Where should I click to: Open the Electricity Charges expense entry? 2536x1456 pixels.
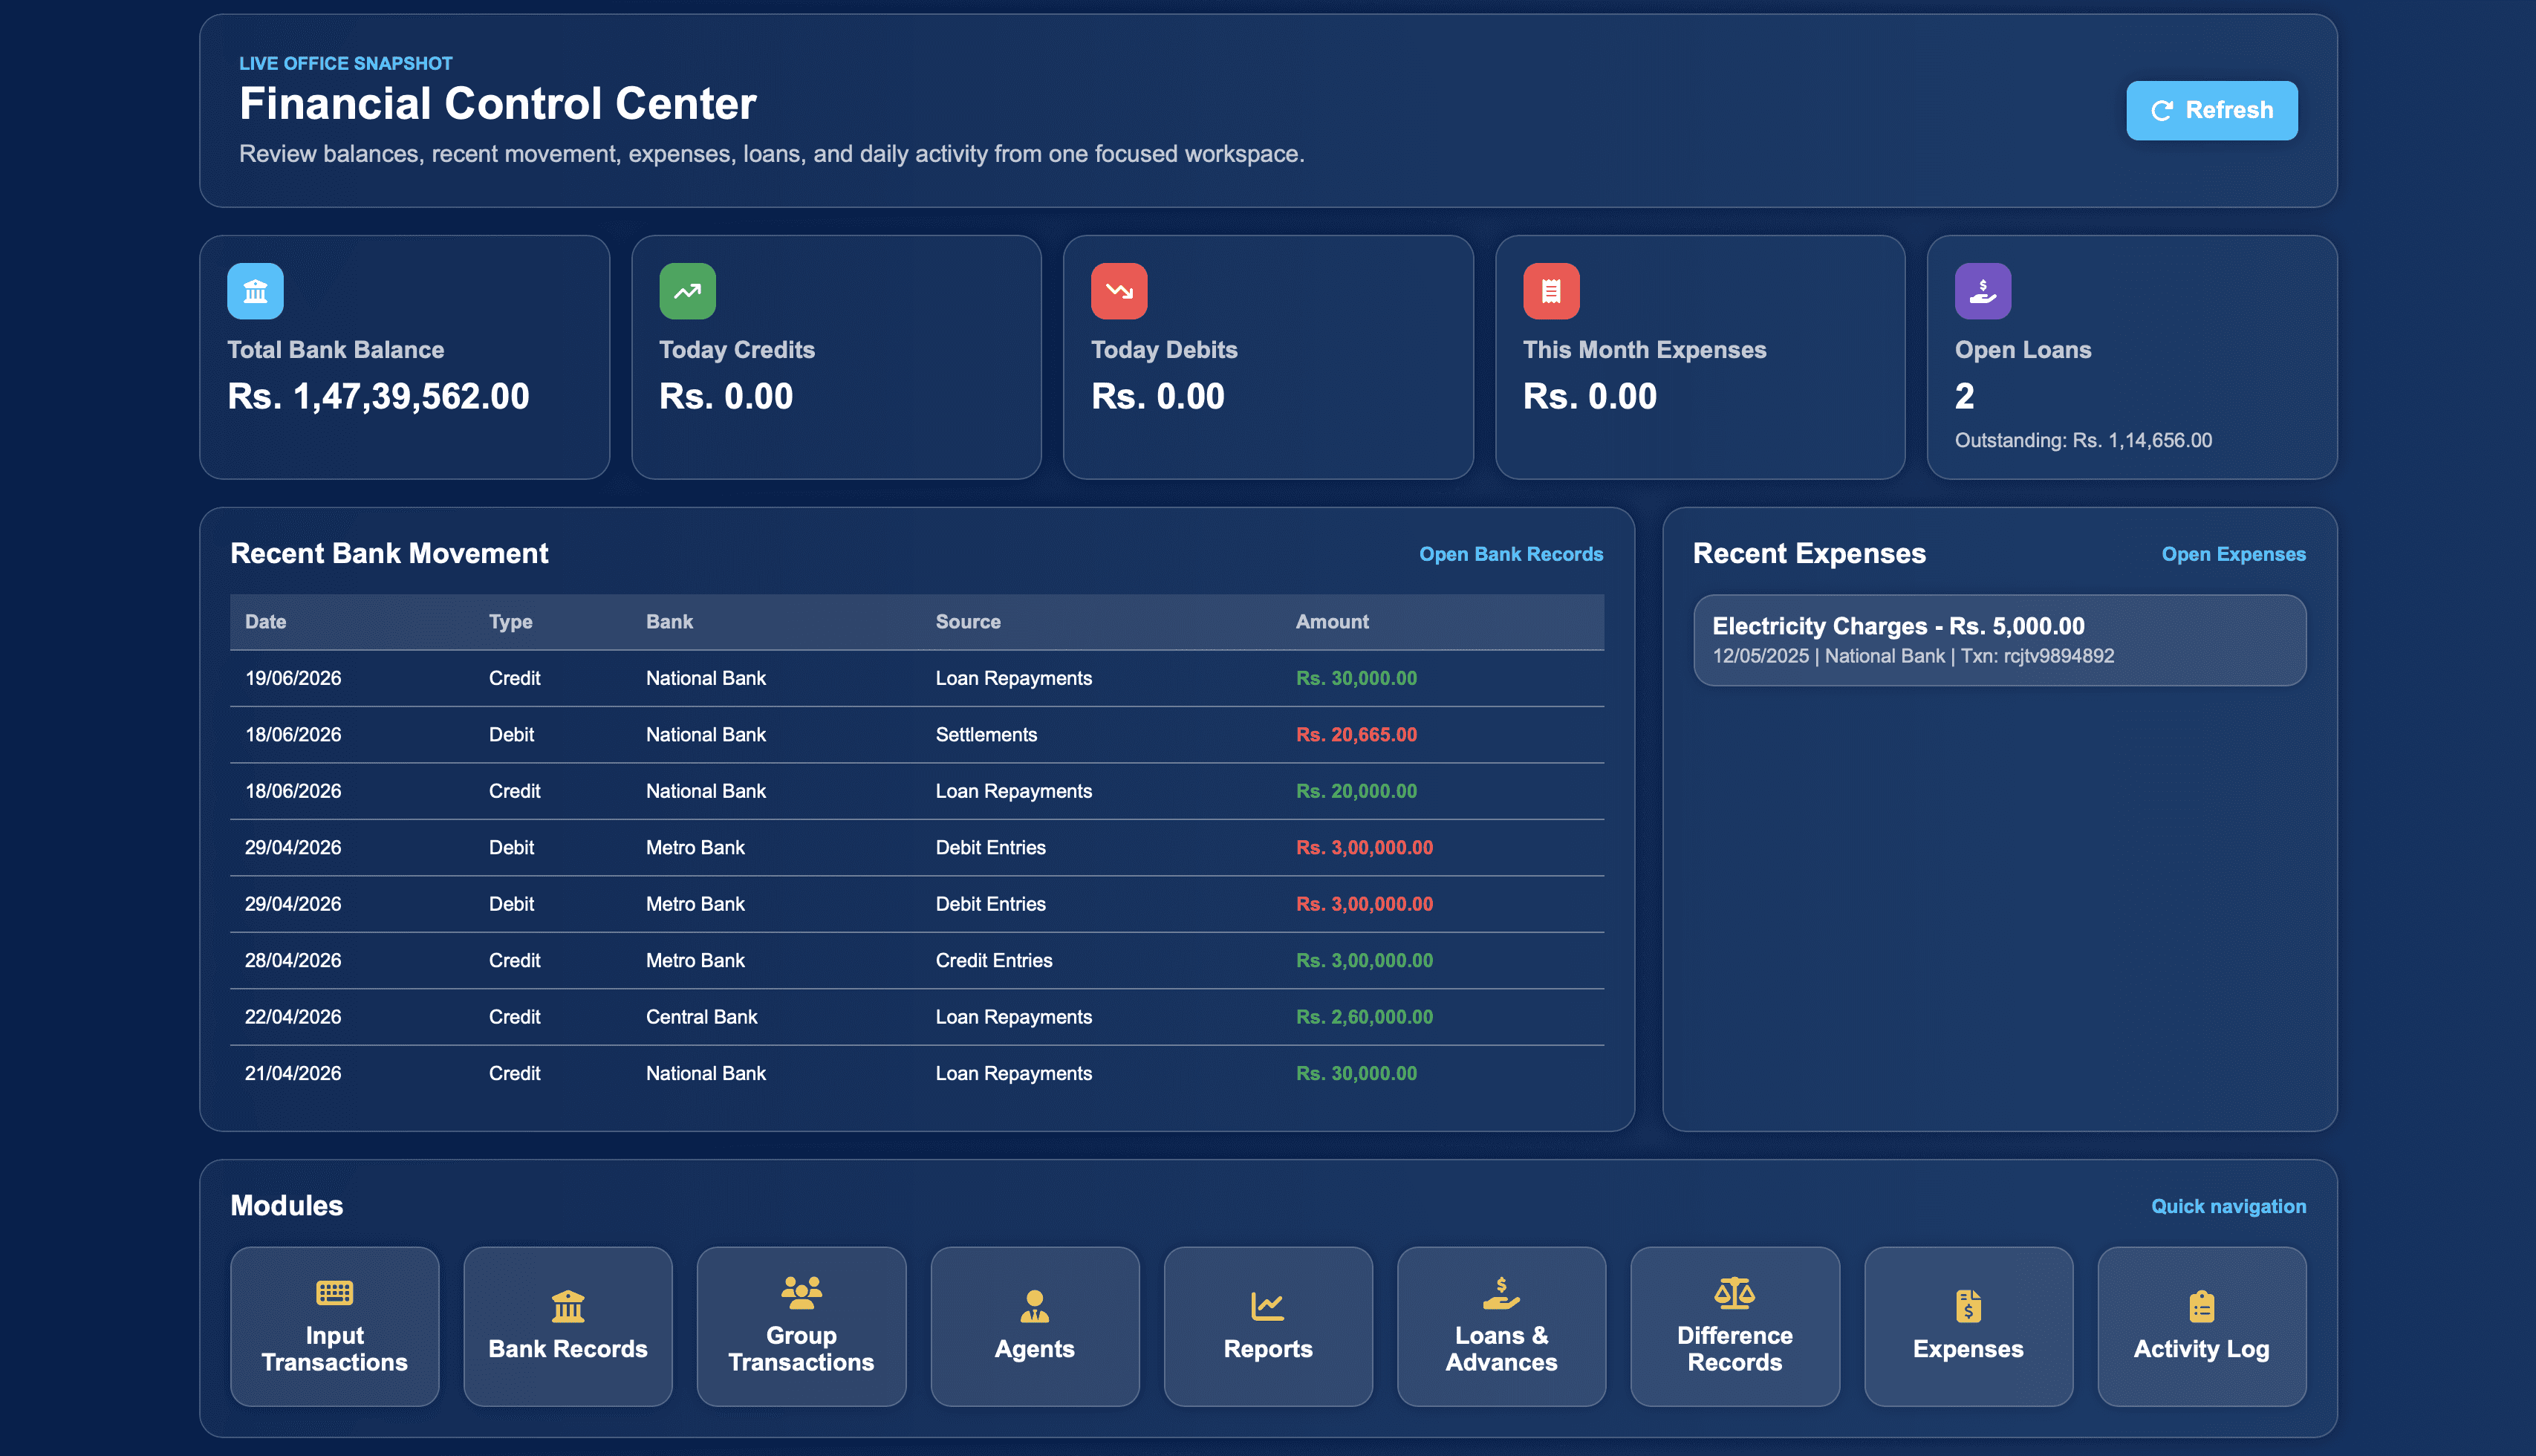click(x=1999, y=640)
